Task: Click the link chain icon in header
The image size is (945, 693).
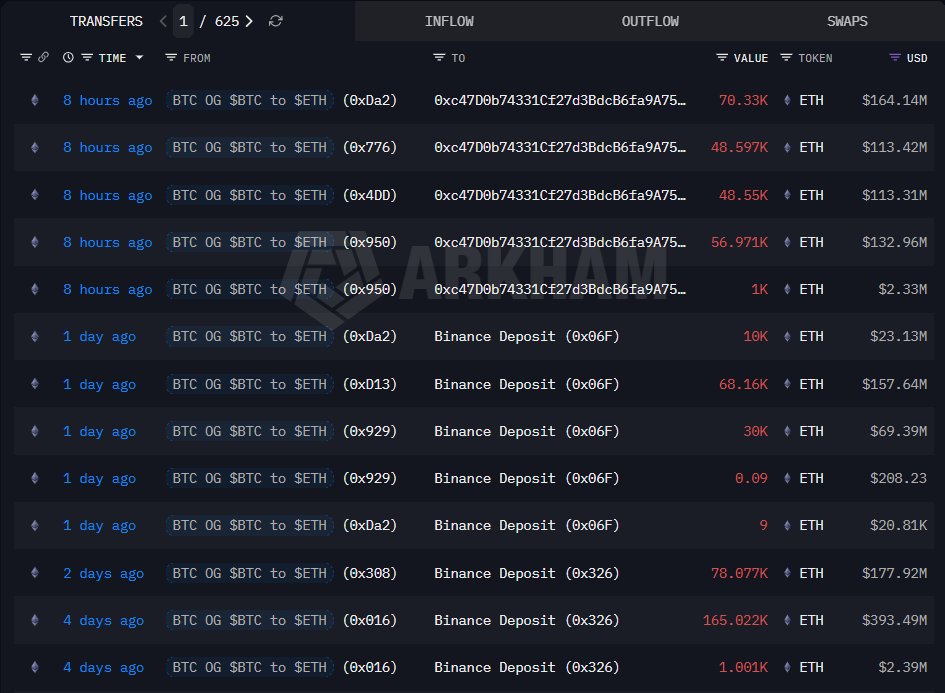Action: 43,57
